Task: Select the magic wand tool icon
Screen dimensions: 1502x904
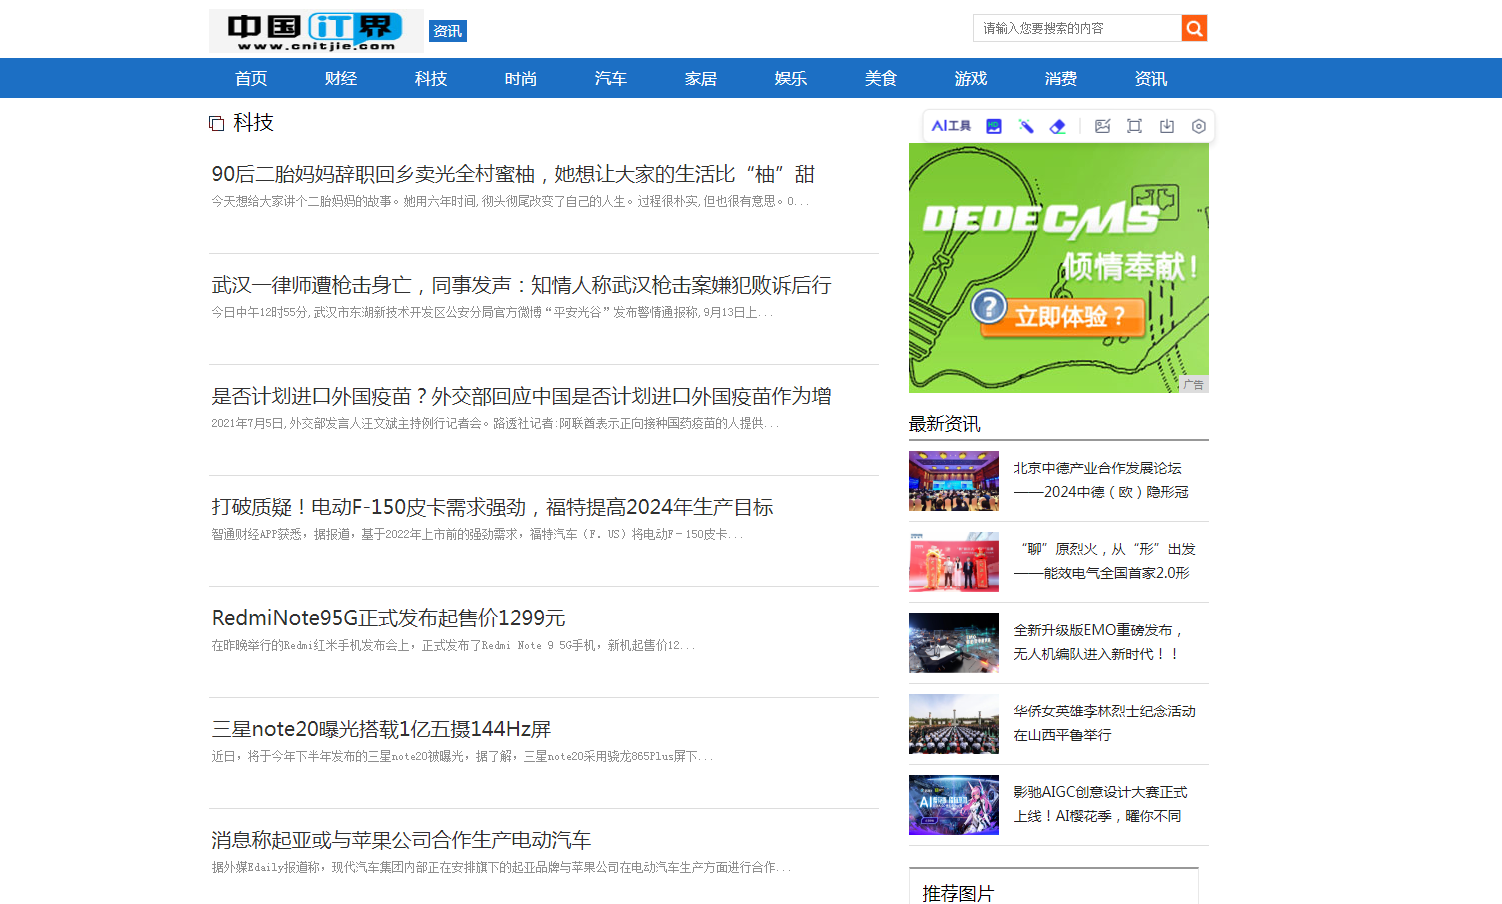Action: (1026, 126)
